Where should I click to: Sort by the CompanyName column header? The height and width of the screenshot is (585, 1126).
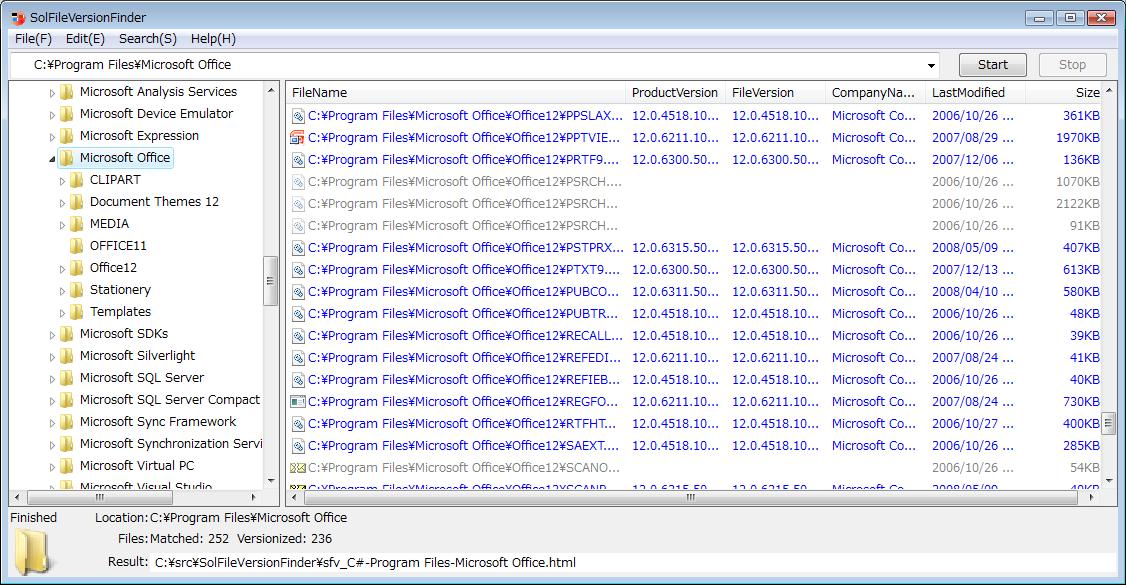[875, 93]
